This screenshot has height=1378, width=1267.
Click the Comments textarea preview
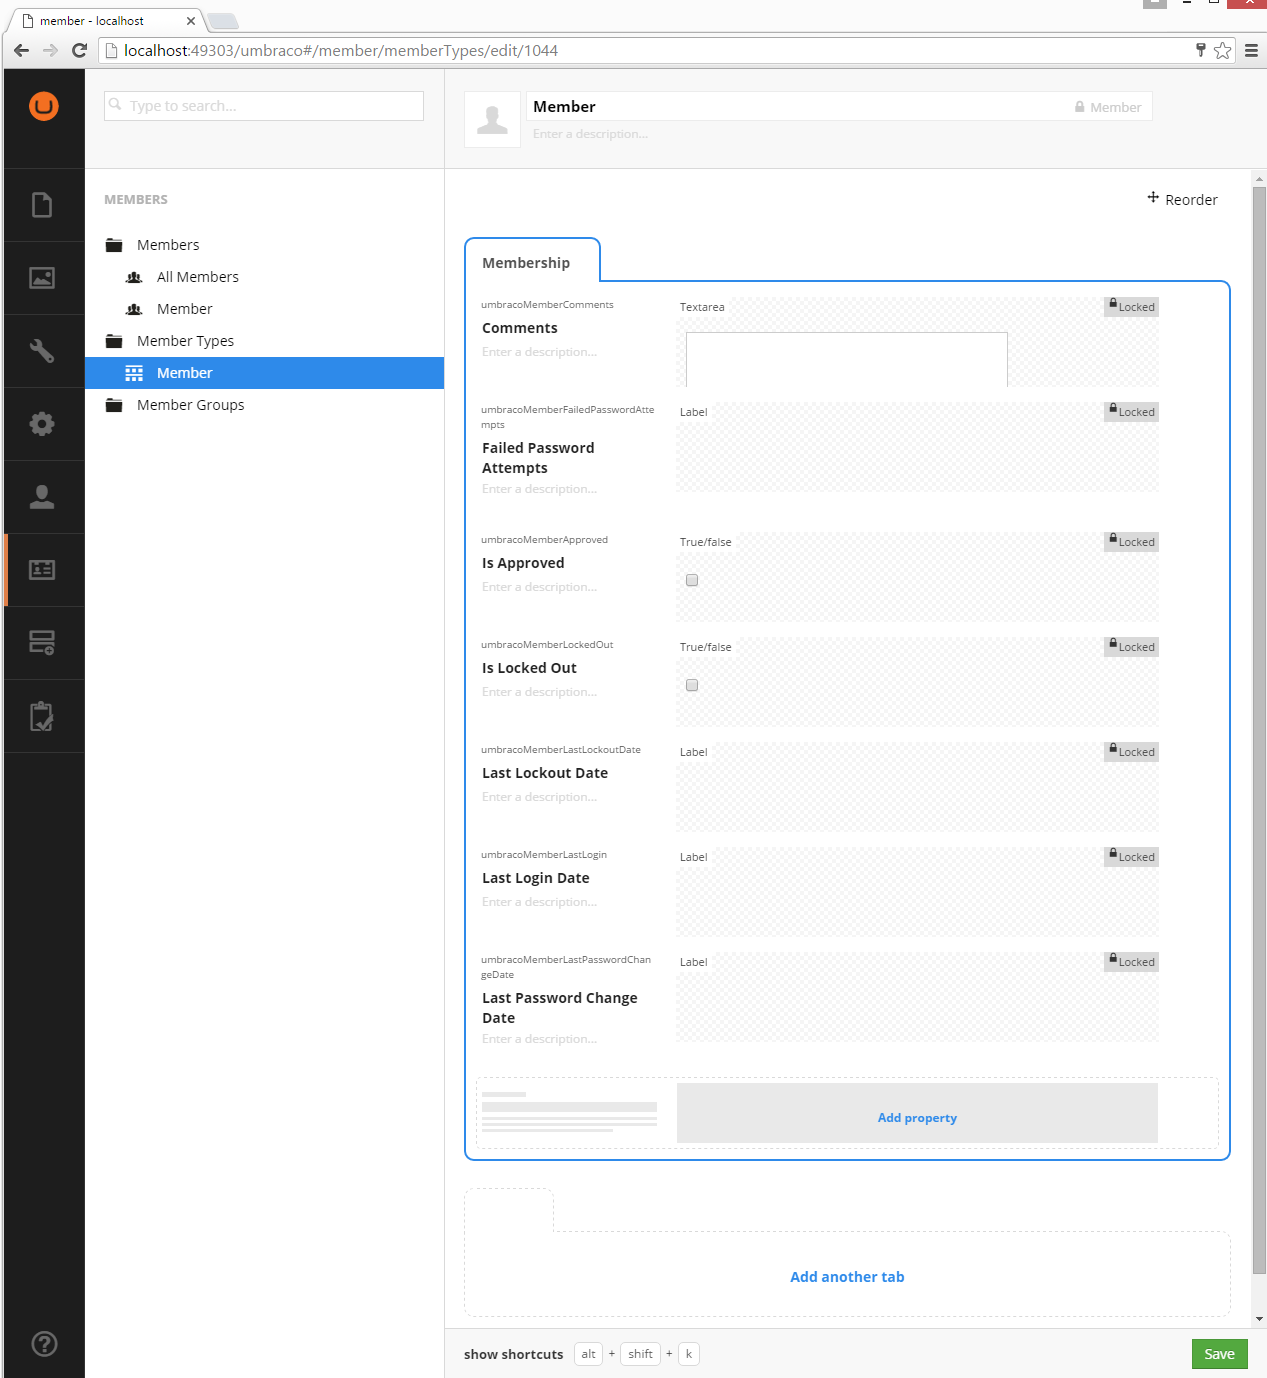tap(847, 359)
